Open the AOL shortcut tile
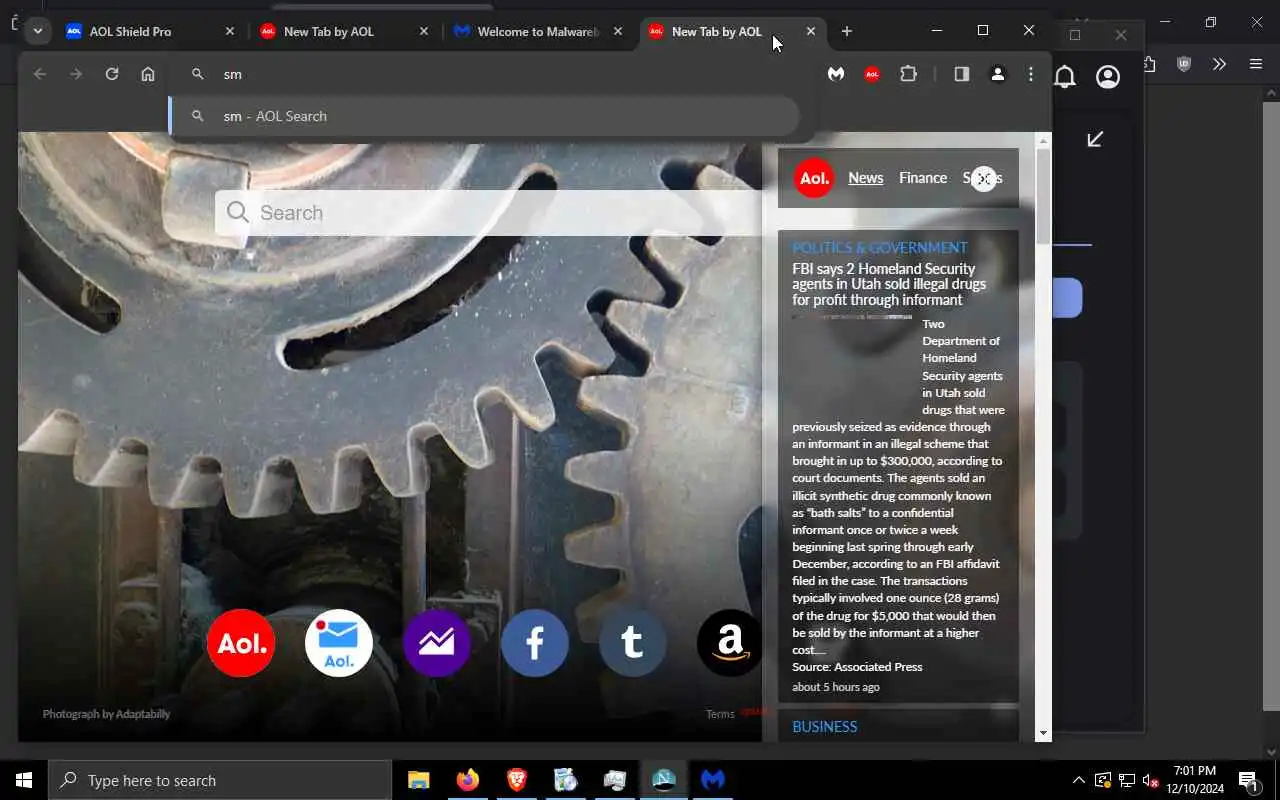 click(x=241, y=643)
